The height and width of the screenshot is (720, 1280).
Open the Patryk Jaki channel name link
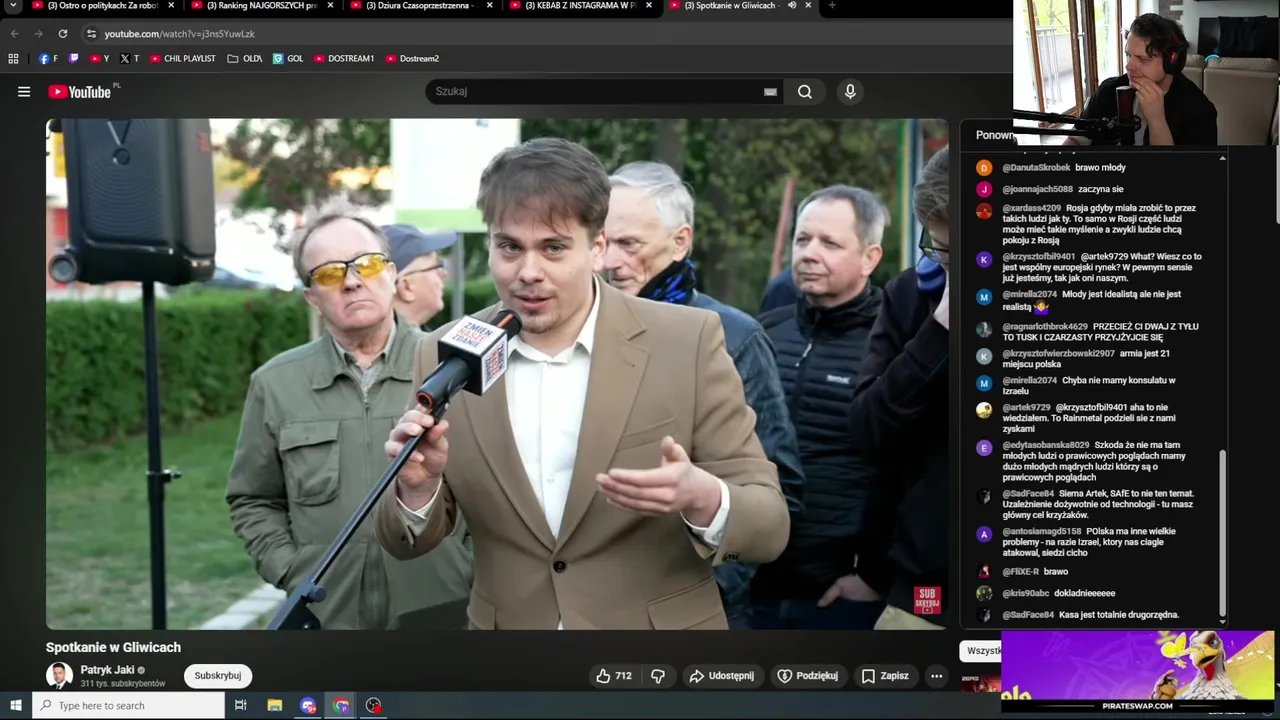[x=107, y=670]
